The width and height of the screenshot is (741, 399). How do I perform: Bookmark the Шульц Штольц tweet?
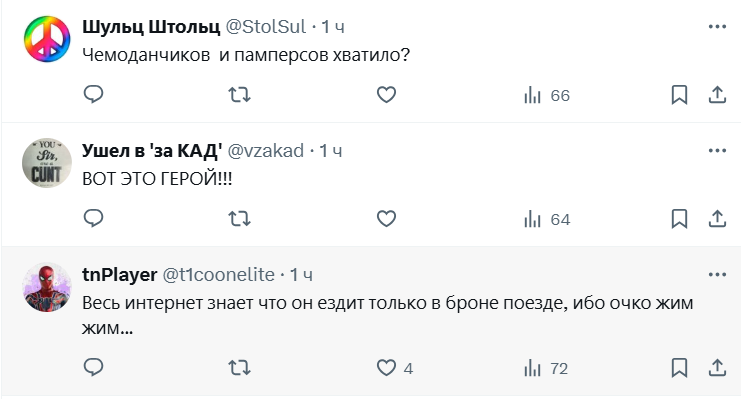click(x=679, y=95)
